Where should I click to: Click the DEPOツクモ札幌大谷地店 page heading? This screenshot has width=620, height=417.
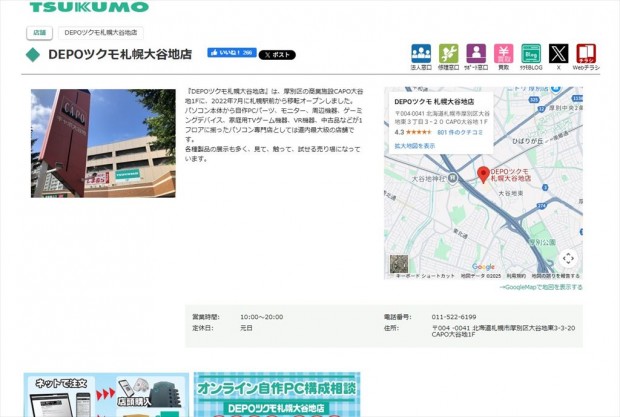[x=120, y=54]
